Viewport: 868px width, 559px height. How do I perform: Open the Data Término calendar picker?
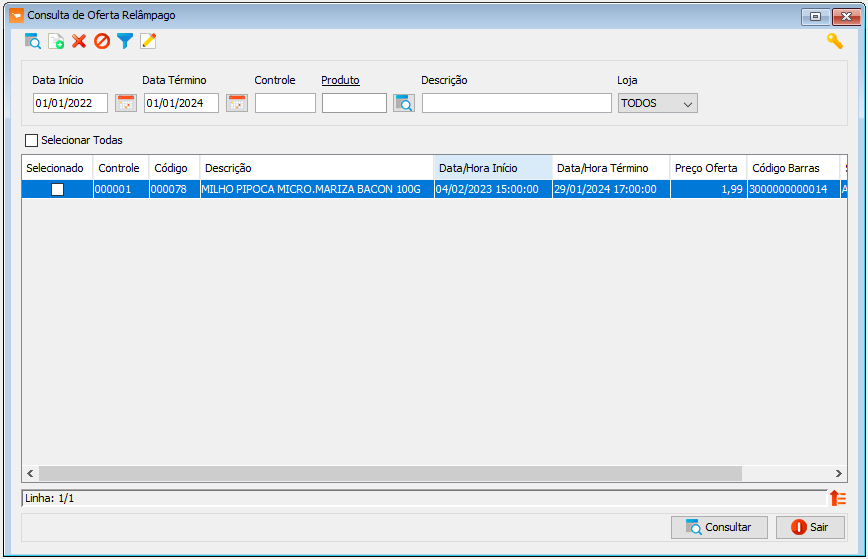click(x=237, y=103)
